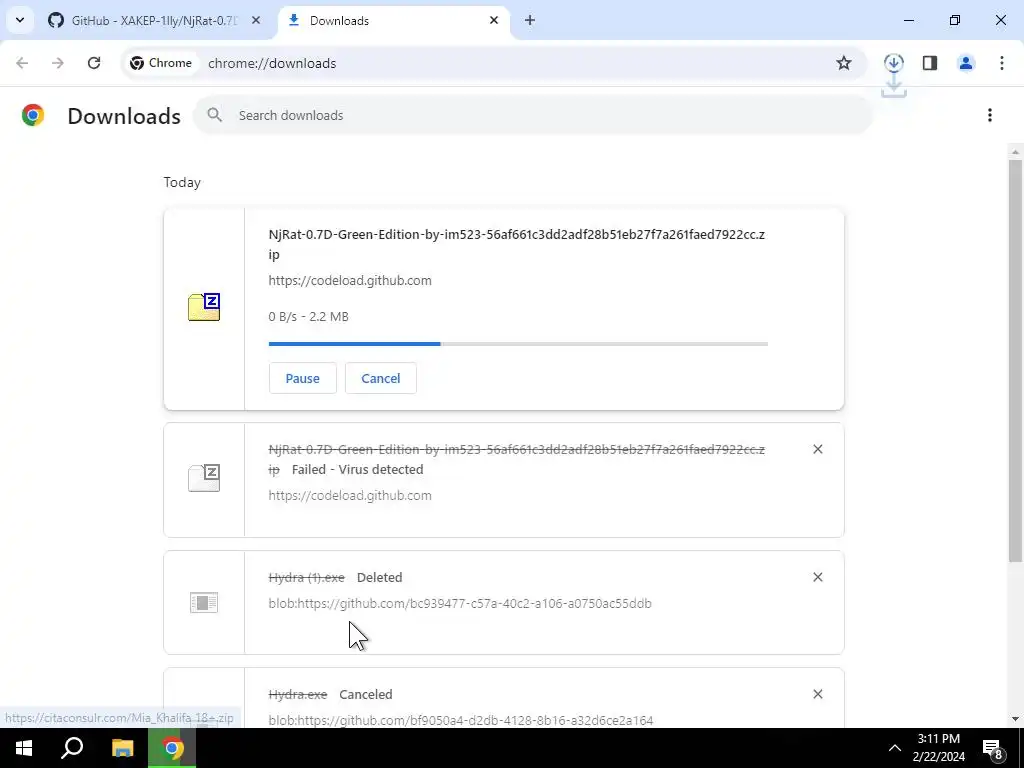Screen dimensions: 1024x768
Task: Click the zip file icon of the active download
Action: (x=204, y=307)
